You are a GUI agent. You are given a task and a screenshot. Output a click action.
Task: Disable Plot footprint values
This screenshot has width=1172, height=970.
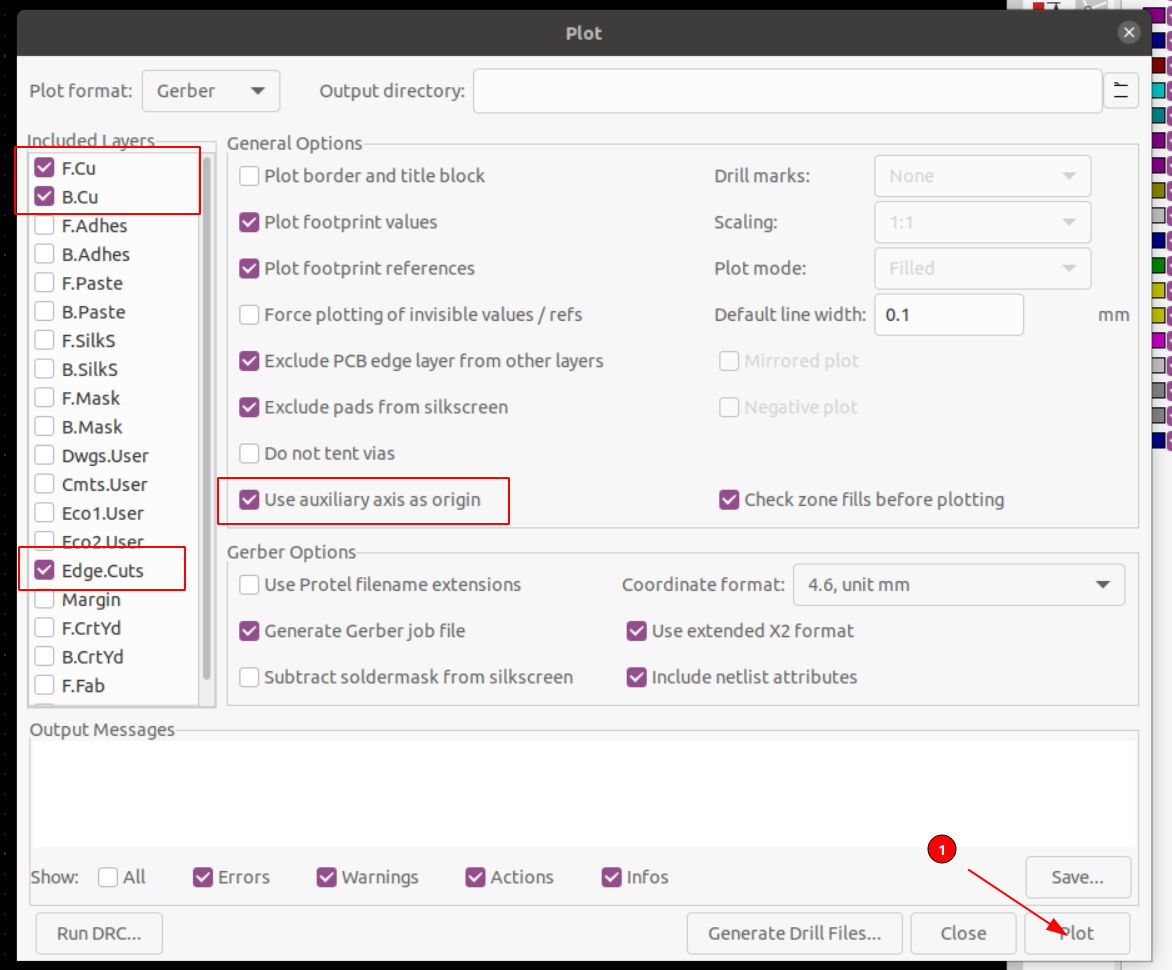249,222
